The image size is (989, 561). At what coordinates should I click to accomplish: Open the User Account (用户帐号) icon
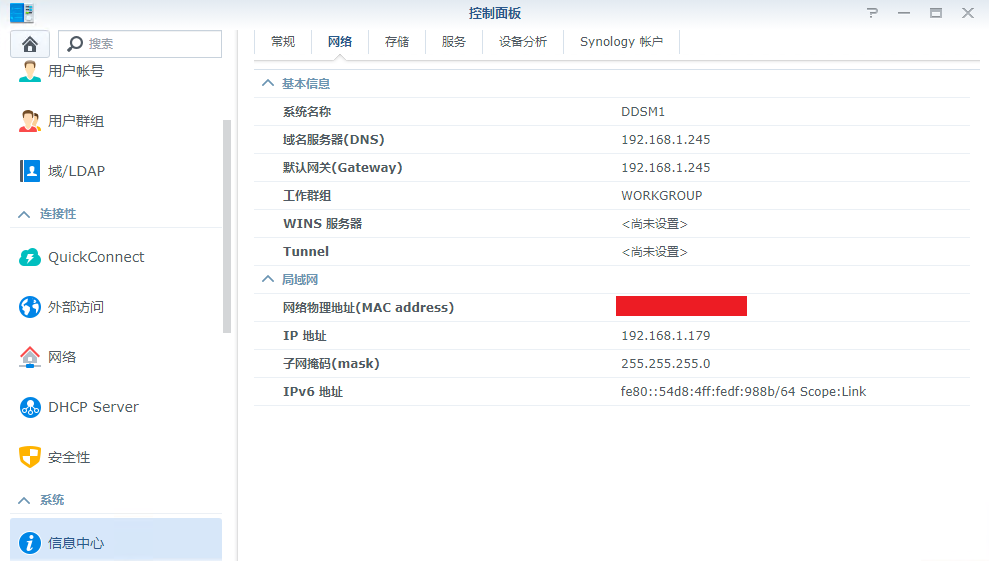pyautogui.click(x=30, y=72)
